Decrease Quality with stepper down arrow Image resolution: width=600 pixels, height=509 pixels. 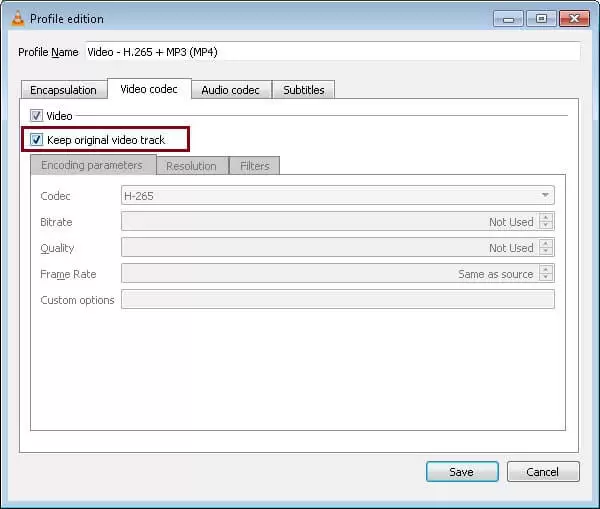click(546, 251)
